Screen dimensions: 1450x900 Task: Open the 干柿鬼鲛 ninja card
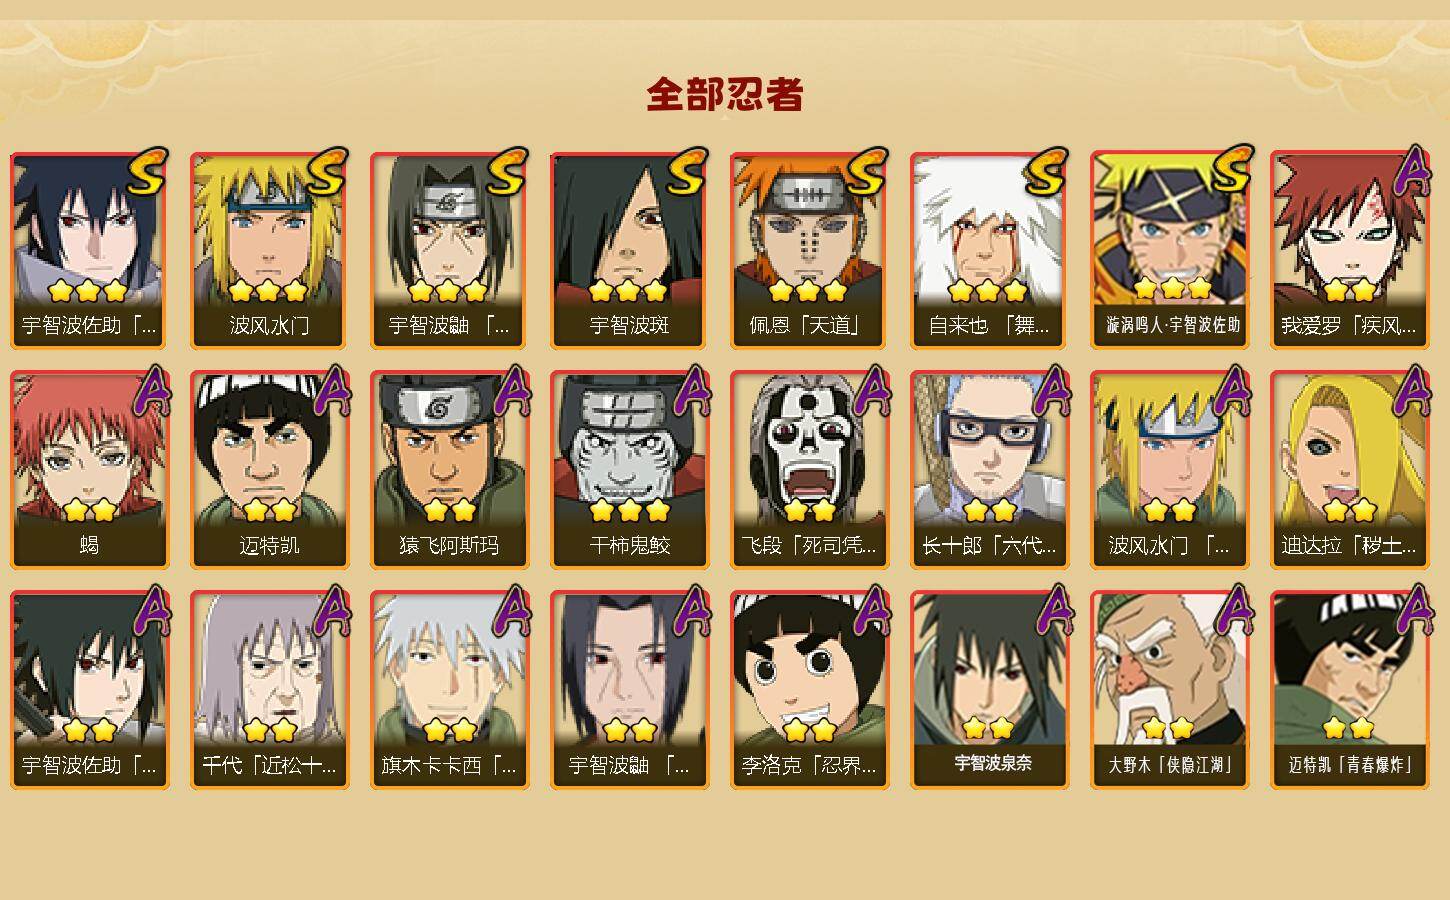pos(629,470)
